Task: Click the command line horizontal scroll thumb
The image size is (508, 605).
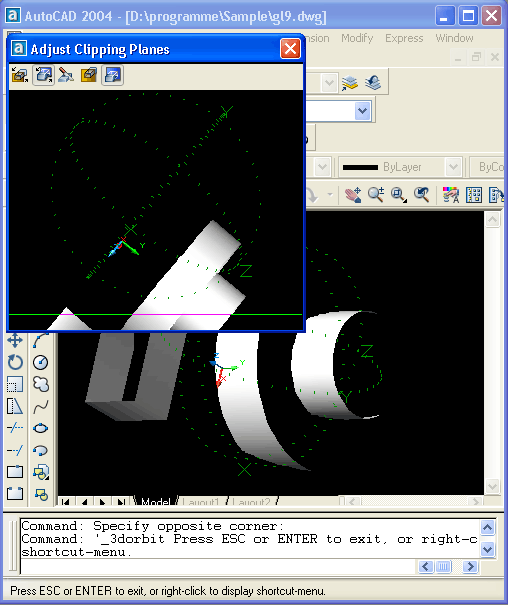Action: pos(444,566)
